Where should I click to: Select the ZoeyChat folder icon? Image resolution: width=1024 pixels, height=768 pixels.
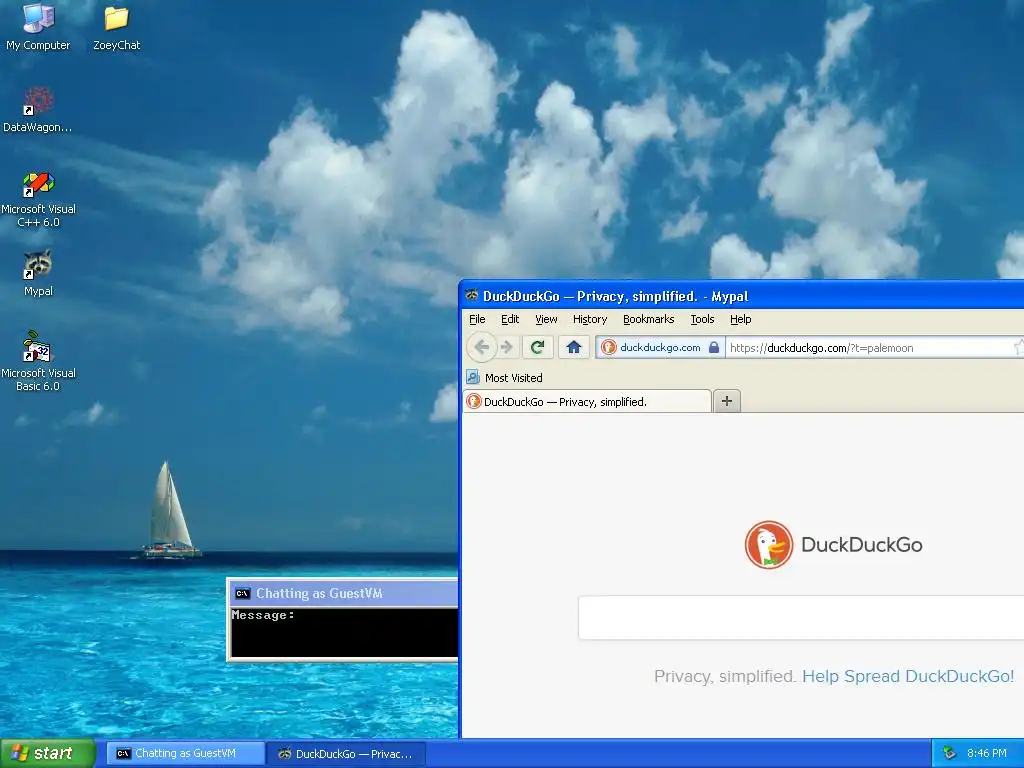tap(116, 27)
